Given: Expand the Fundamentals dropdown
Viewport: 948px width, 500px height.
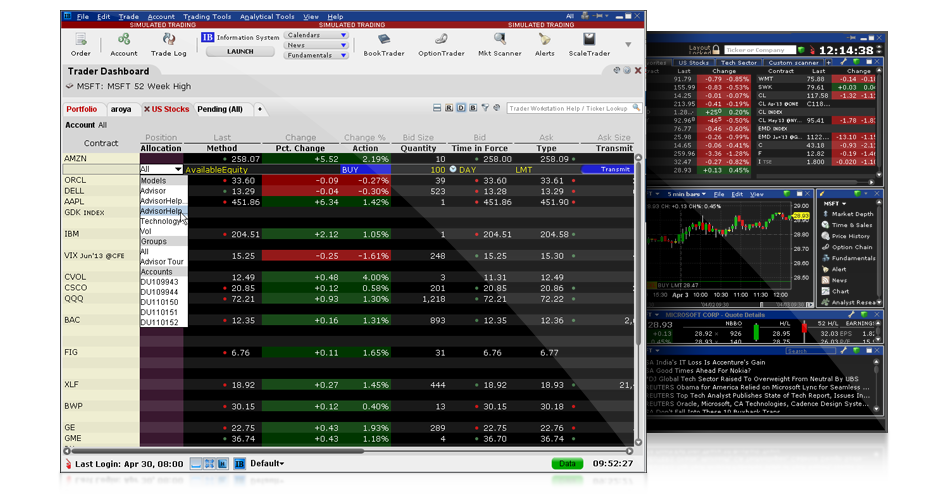Looking at the screenshot, I should pyautogui.click(x=316, y=56).
